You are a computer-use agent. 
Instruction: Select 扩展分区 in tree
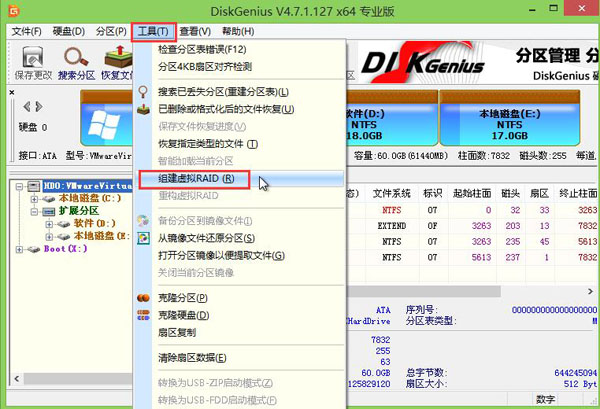(78, 211)
